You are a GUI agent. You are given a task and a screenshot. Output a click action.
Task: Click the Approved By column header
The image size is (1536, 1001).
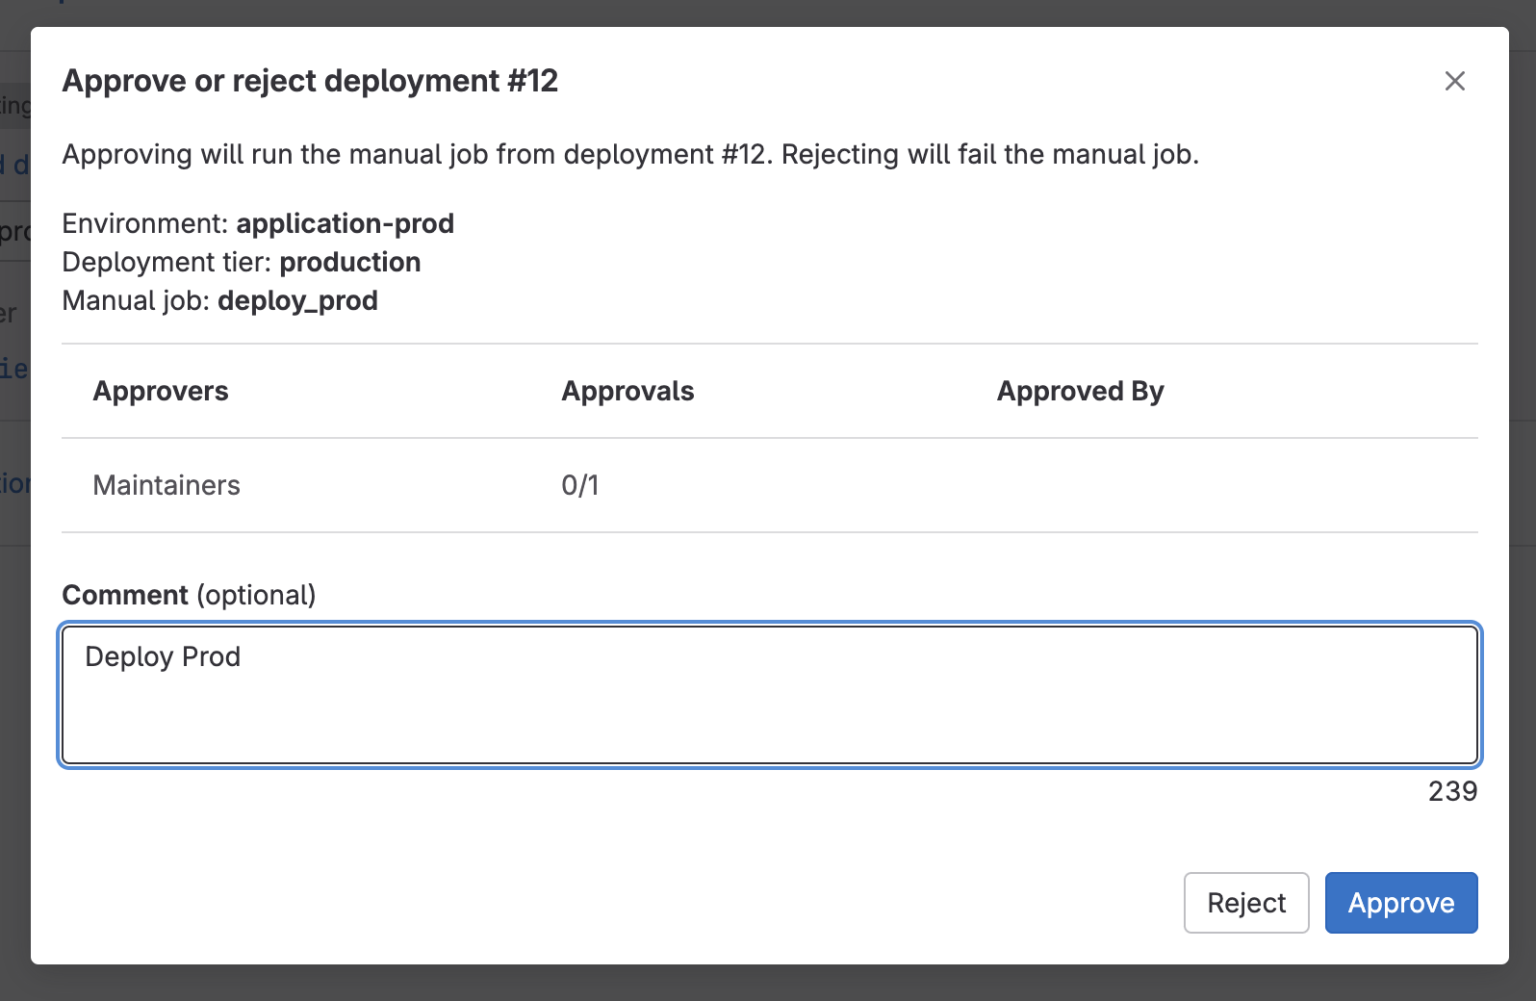[x=1079, y=391]
